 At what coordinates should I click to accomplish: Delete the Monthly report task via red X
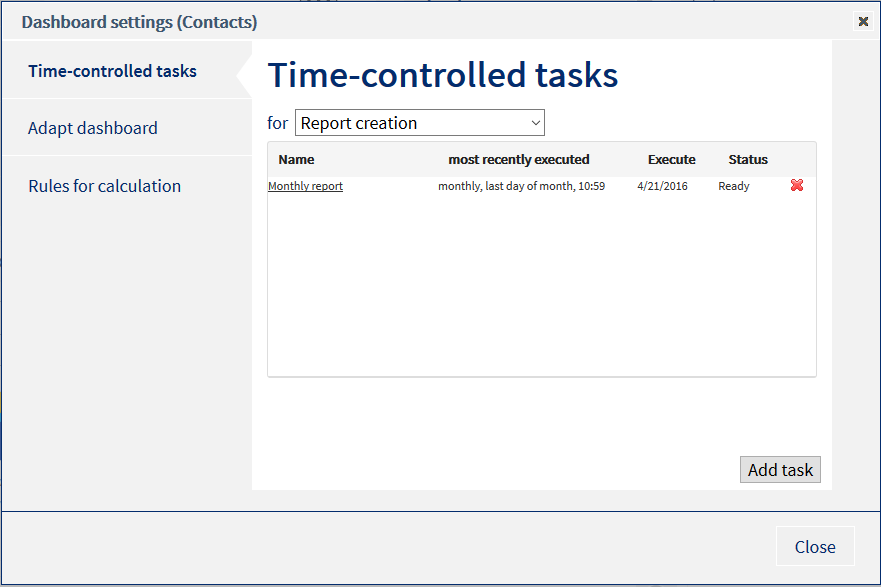(x=797, y=185)
